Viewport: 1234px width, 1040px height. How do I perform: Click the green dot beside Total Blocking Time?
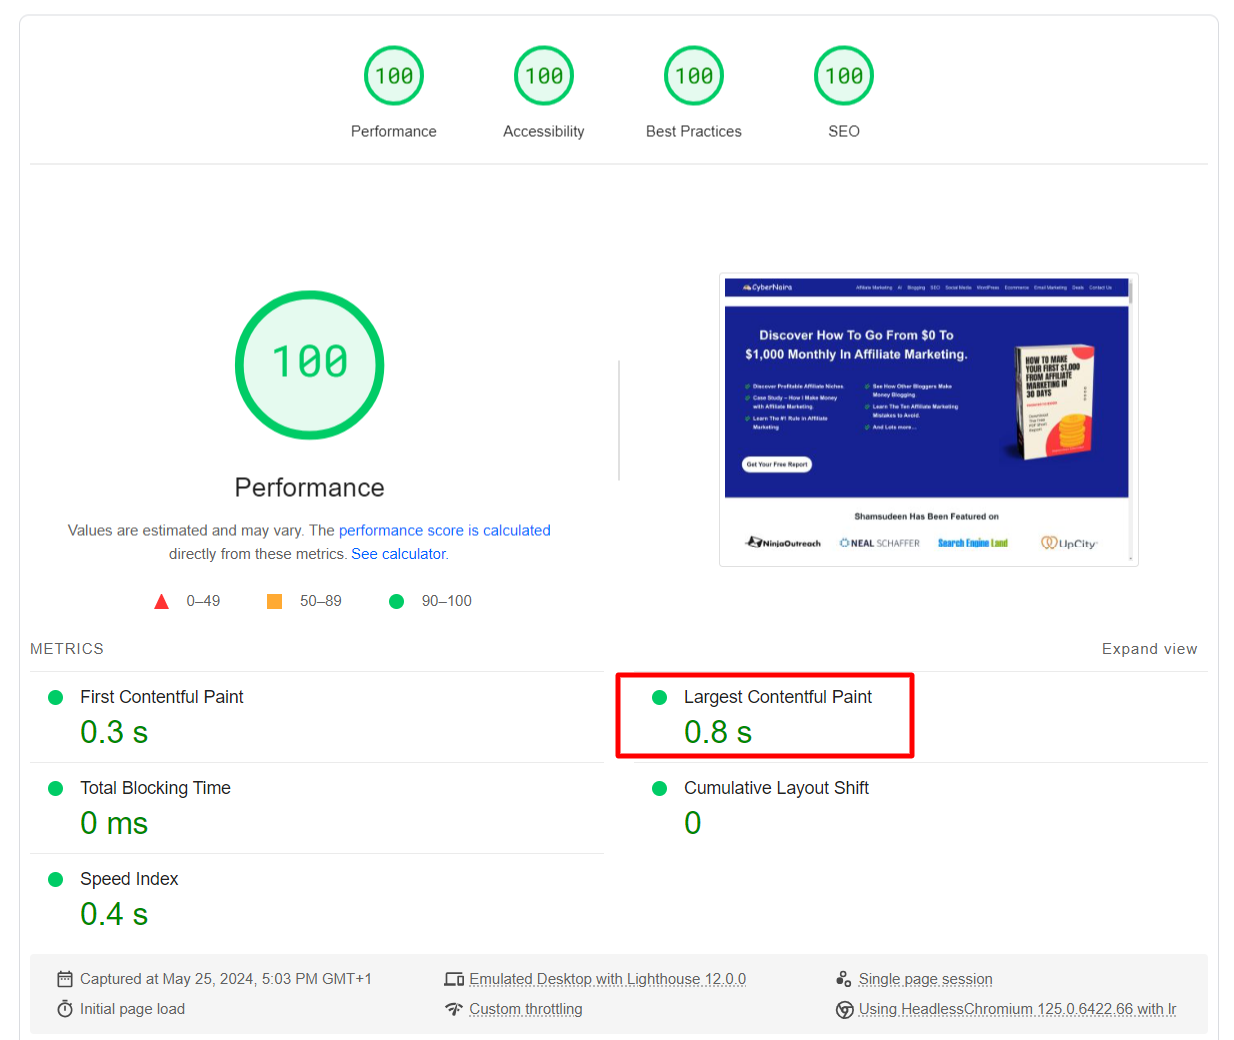coord(56,789)
